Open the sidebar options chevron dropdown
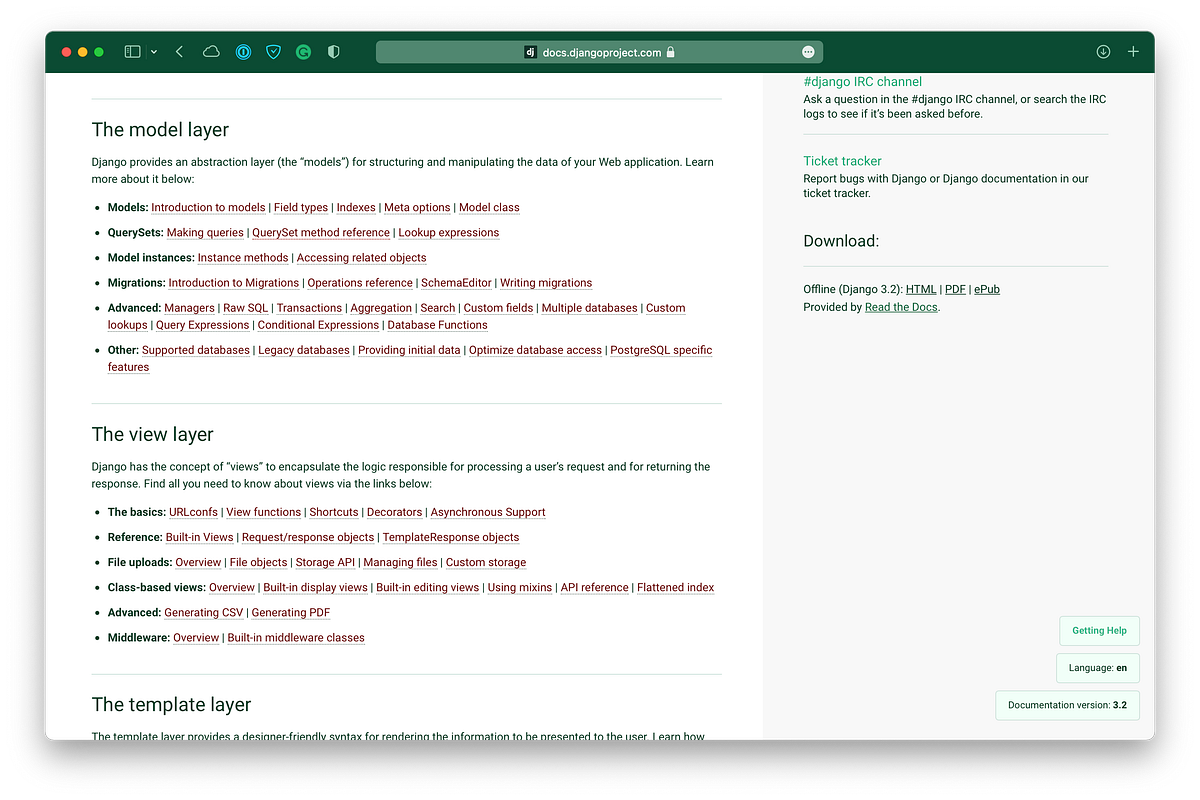Screen dimensions: 1200x800 click(x=154, y=51)
